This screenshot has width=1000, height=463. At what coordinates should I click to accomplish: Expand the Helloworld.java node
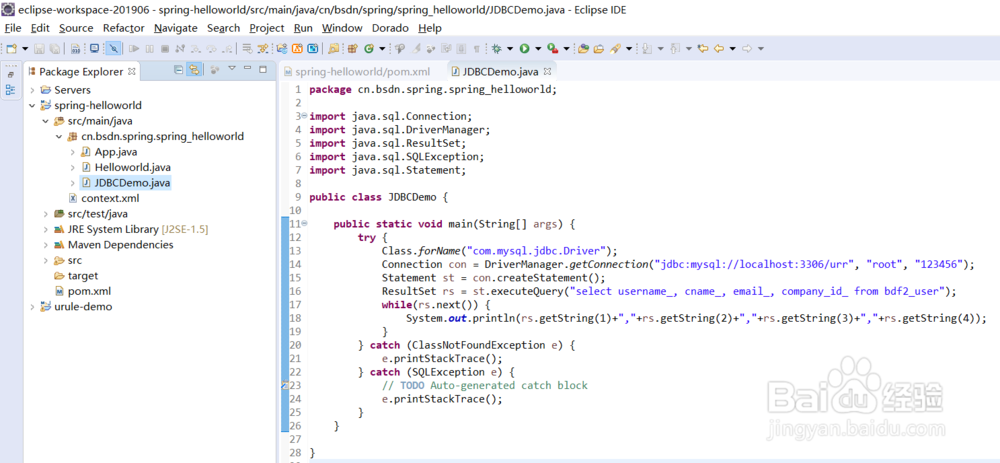click(x=73, y=167)
